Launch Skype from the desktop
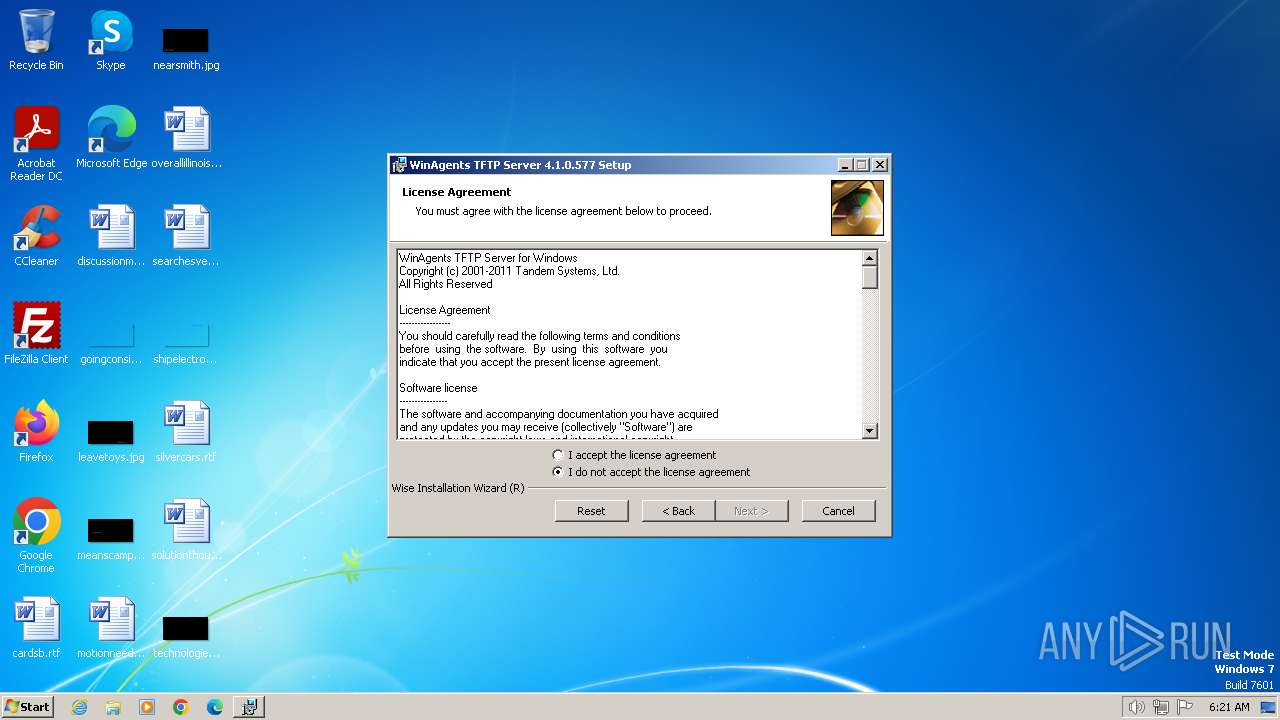 point(111,40)
